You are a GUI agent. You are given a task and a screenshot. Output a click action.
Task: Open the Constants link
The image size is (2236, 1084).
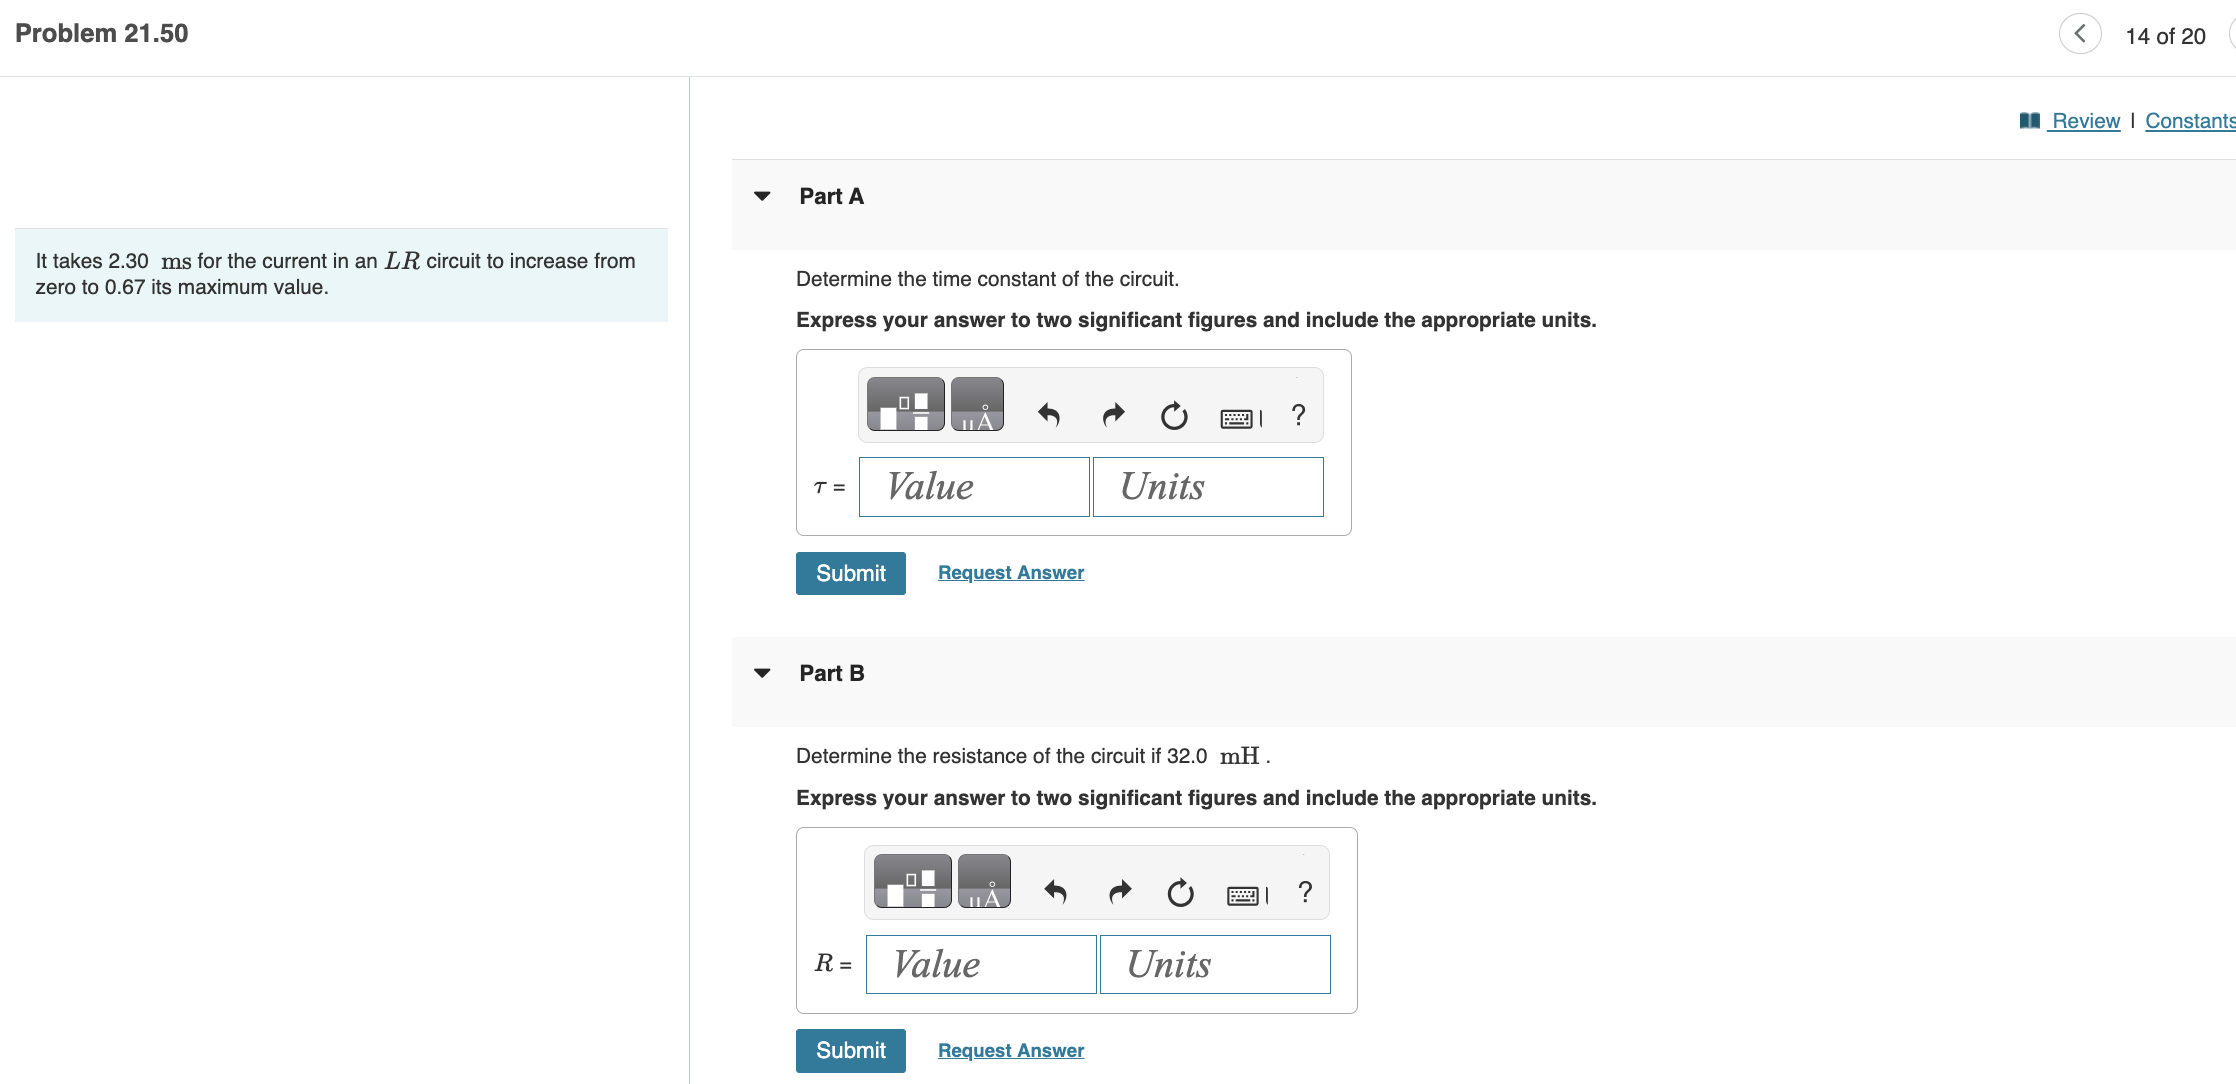coord(2189,121)
